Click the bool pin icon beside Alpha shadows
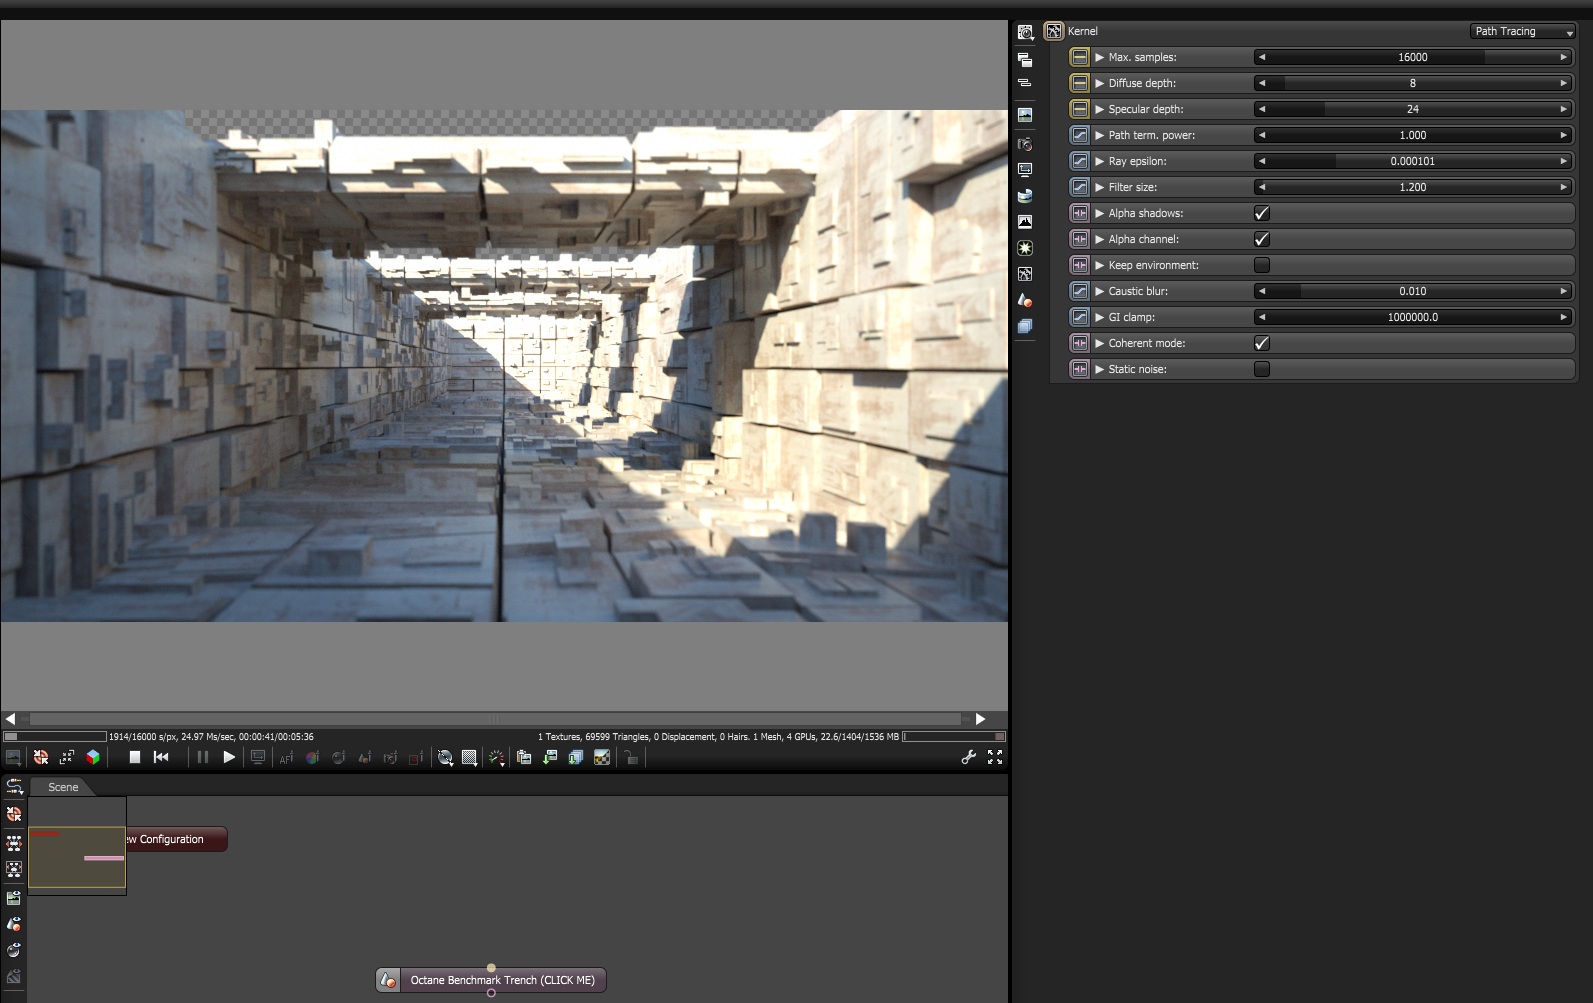1593x1003 pixels. [x=1079, y=213]
